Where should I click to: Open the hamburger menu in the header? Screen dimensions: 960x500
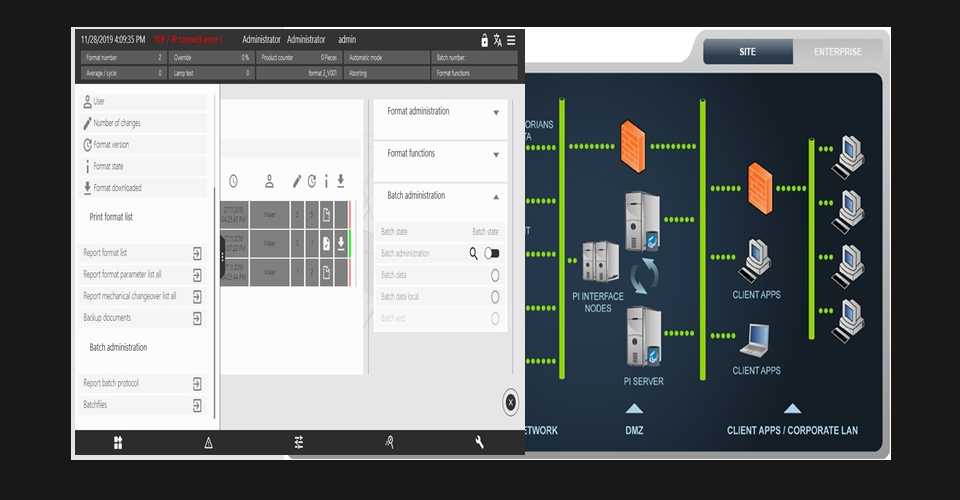tap(511, 40)
